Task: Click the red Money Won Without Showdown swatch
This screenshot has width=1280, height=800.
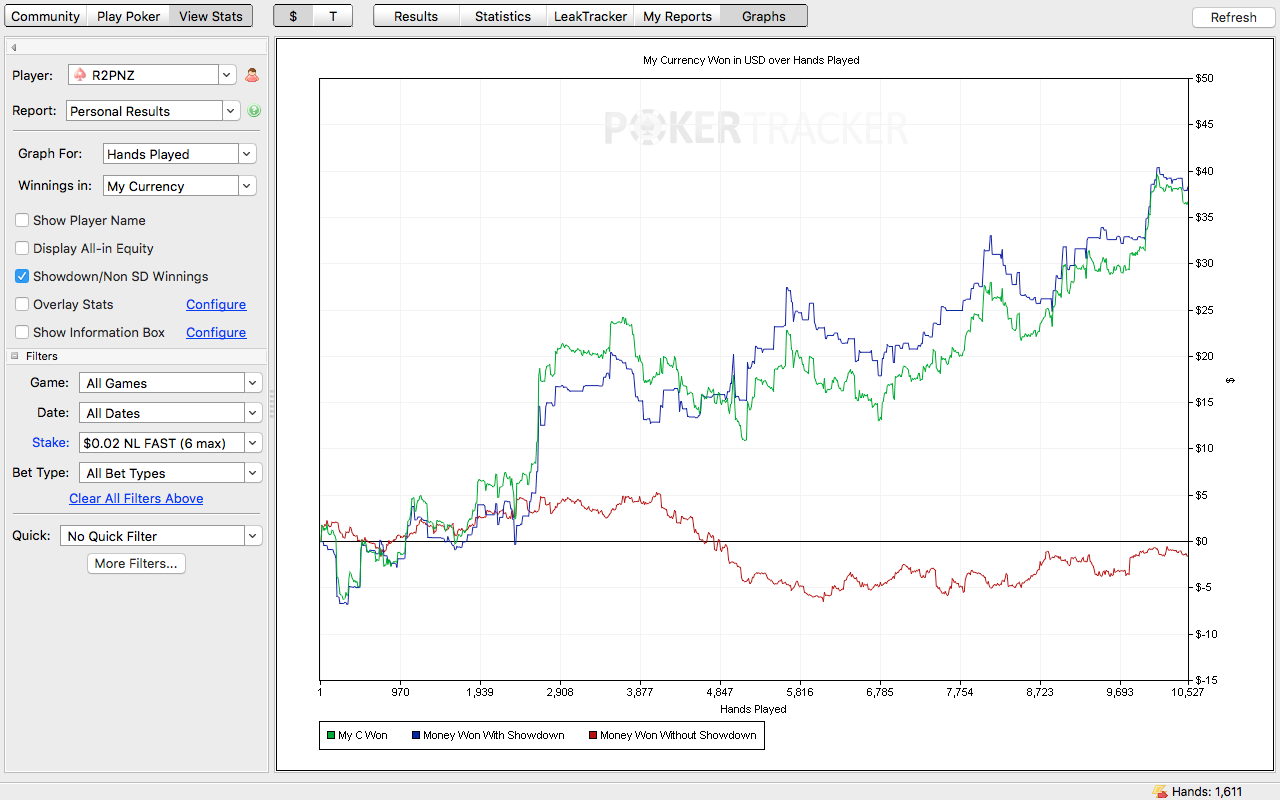Action: 593,735
